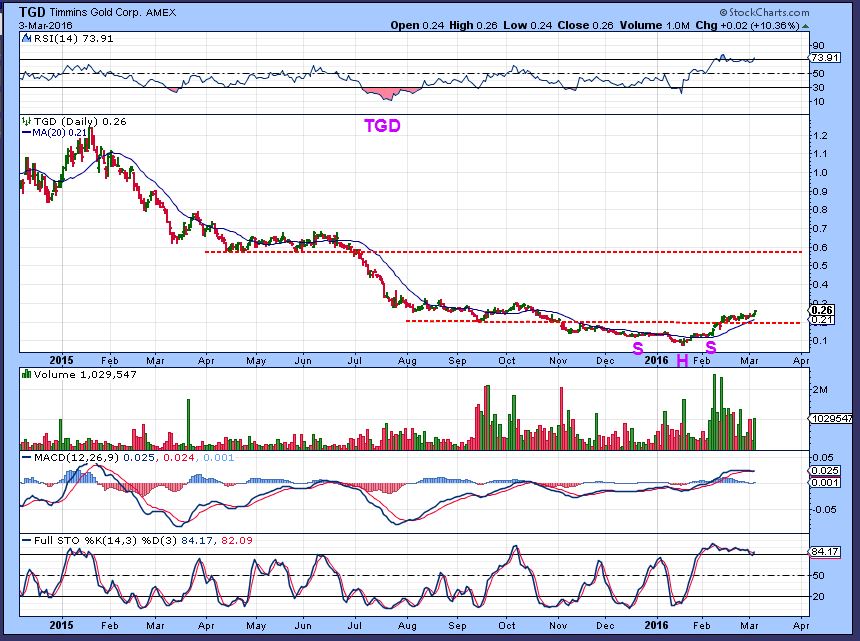860x641 pixels.
Task: Click the 1029547 volume tag on the right axis
Action: point(831,418)
